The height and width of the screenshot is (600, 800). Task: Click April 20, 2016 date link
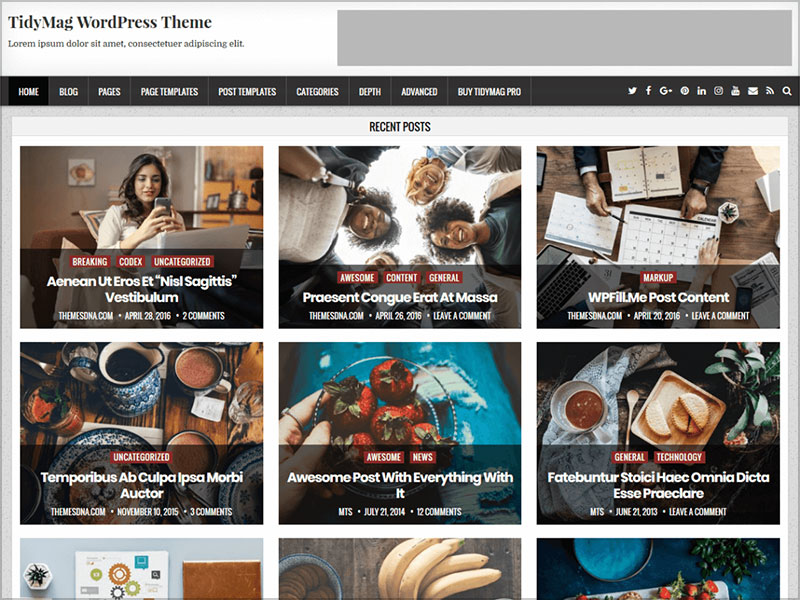click(x=657, y=315)
